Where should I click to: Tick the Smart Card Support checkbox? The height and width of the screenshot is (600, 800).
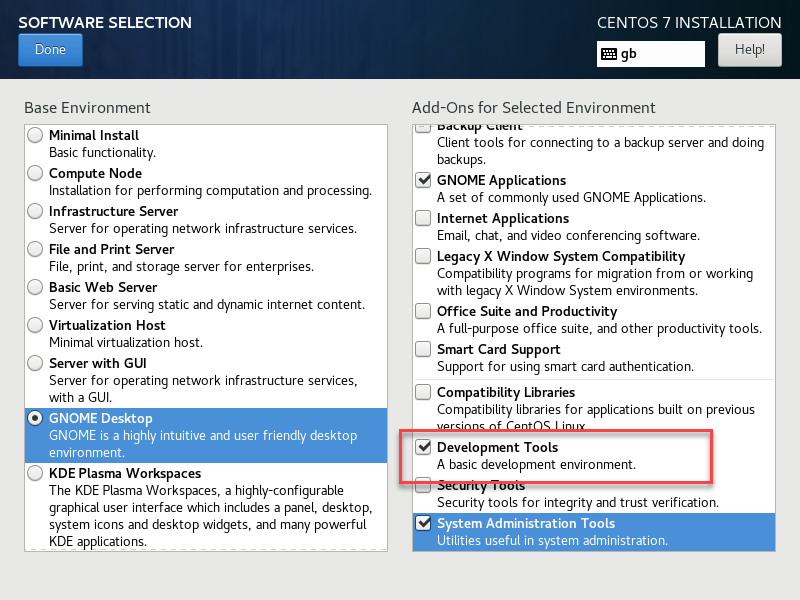(x=423, y=349)
